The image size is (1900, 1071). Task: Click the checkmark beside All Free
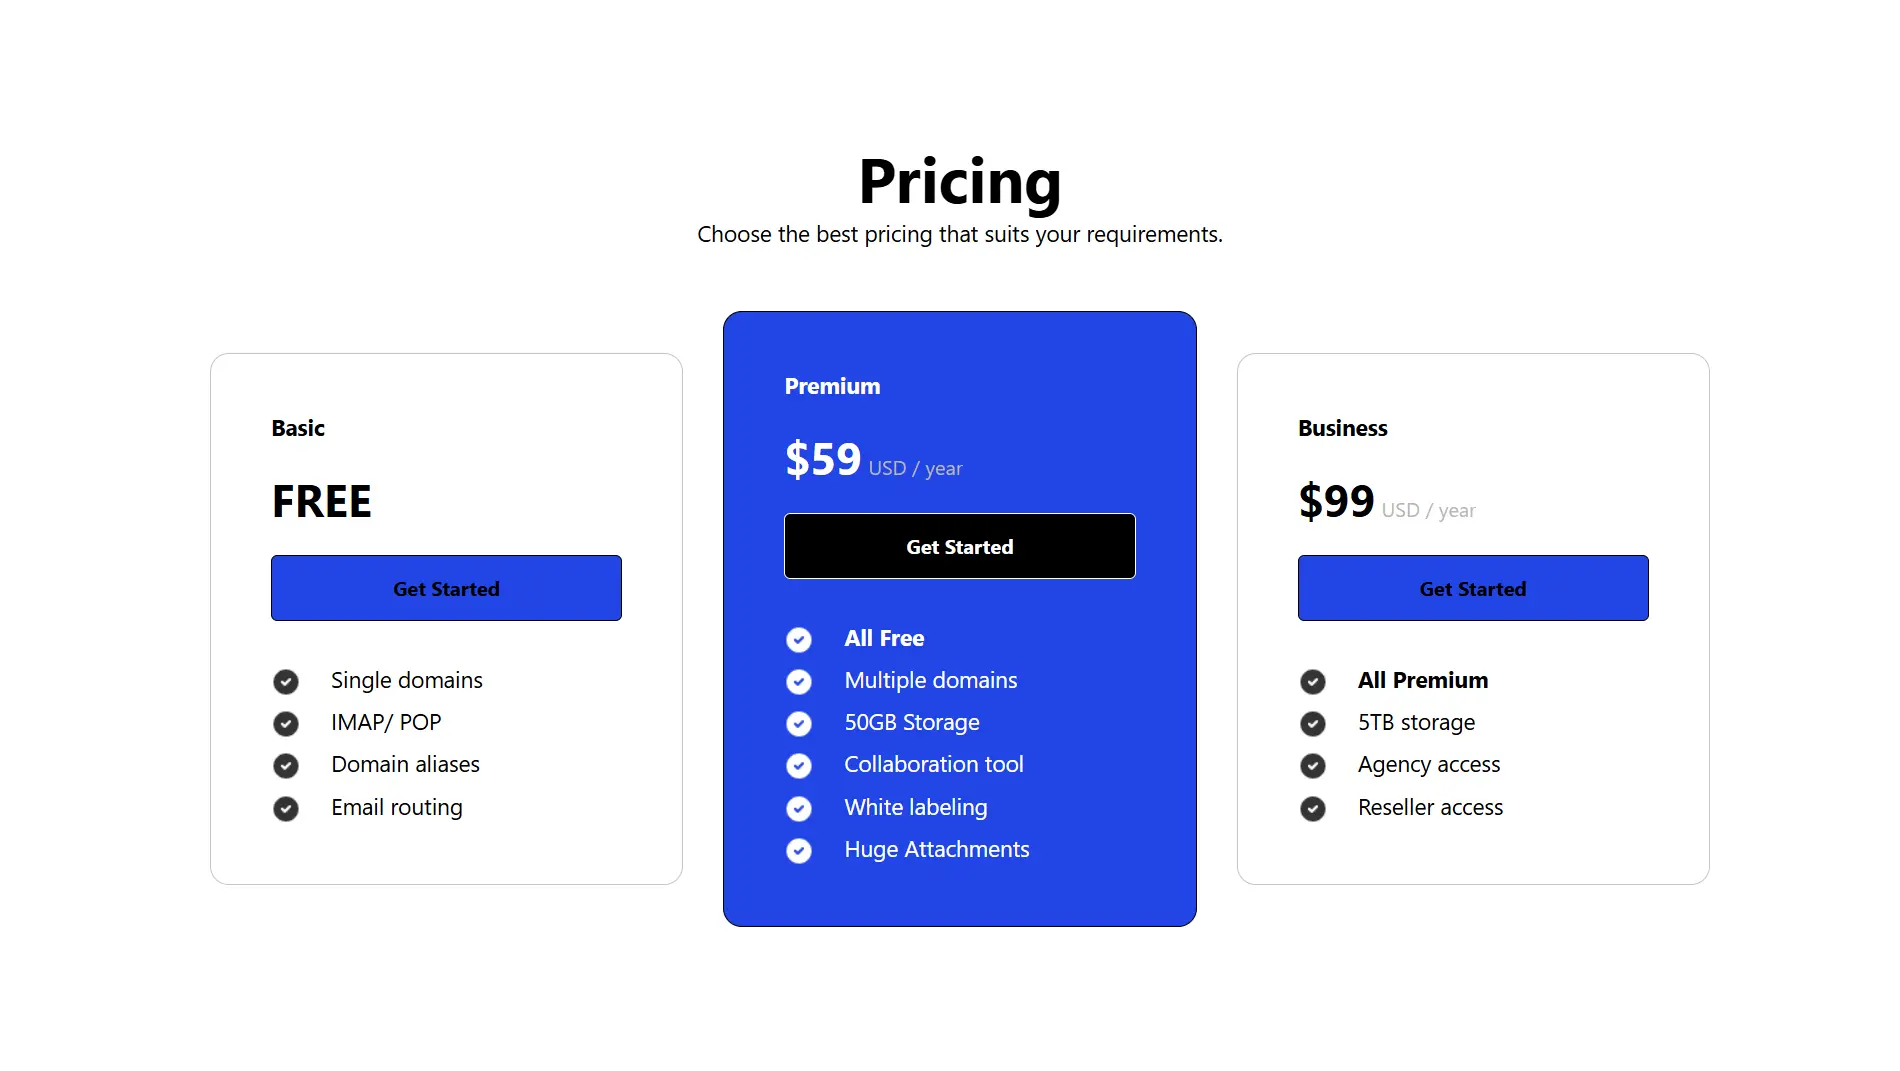pos(799,639)
